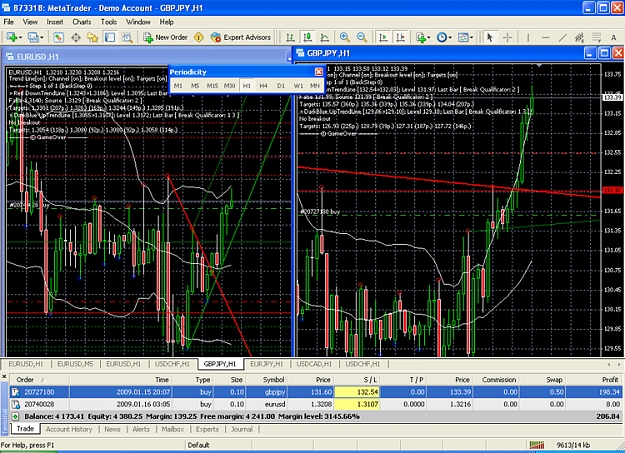The height and width of the screenshot is (453, 625).
Task: Click the New Order button
Action: click(x=165, y=37)
